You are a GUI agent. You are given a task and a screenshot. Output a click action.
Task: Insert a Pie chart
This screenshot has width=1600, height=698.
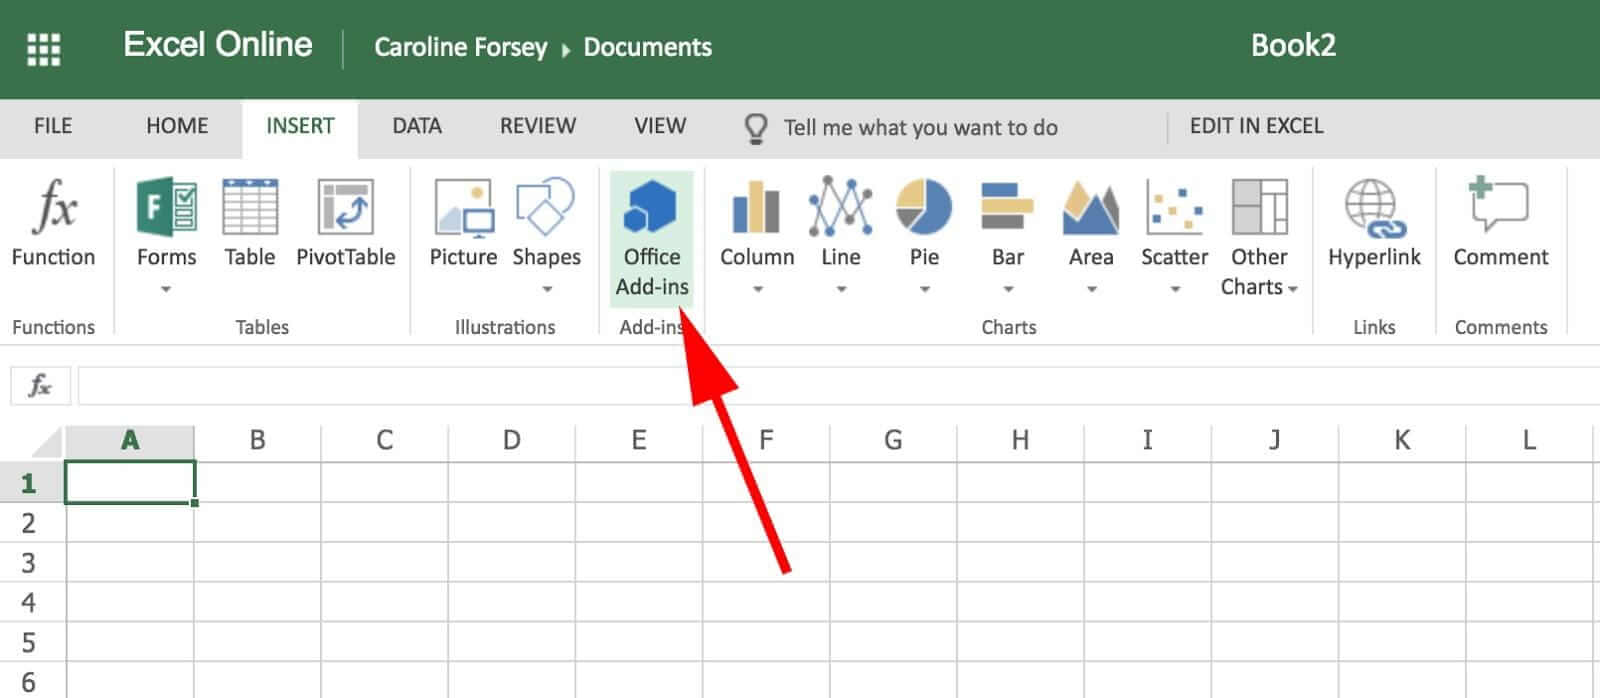(x=924, y=223)
